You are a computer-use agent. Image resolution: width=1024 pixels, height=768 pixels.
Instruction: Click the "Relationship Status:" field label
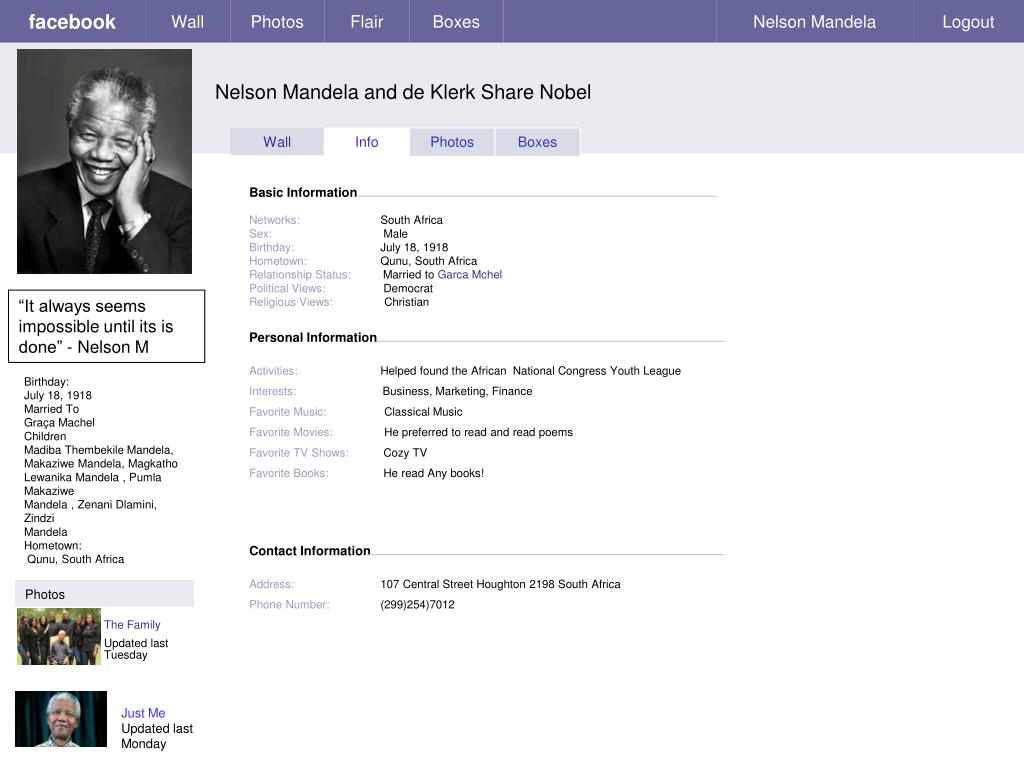300,275
